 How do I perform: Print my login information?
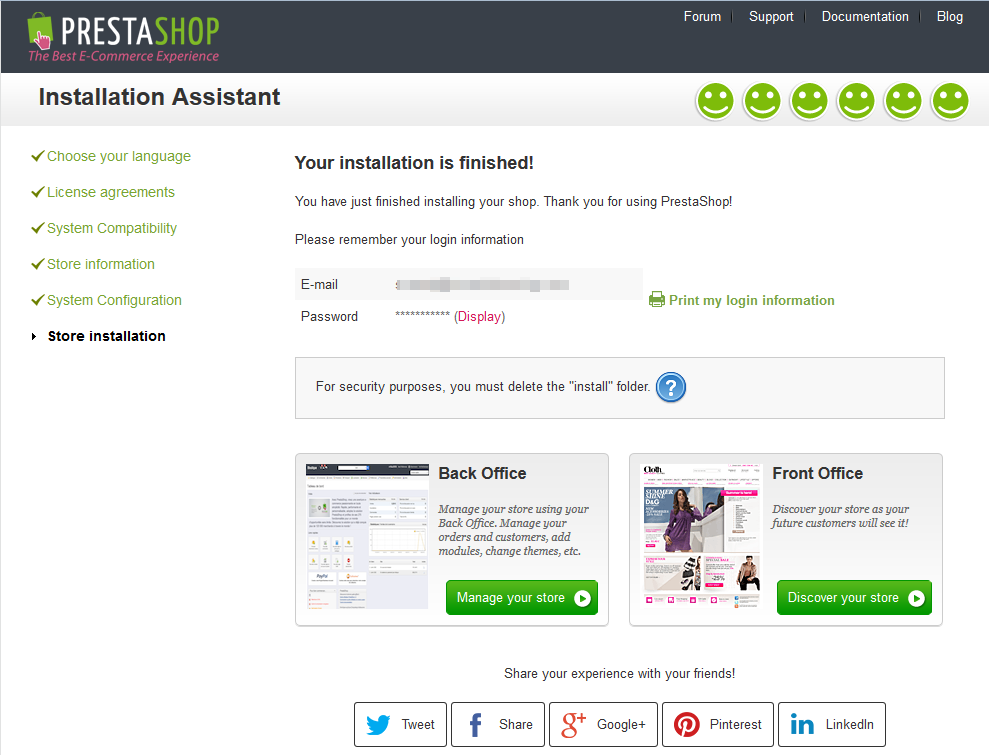pyautogui.click(x=751, y=300)
